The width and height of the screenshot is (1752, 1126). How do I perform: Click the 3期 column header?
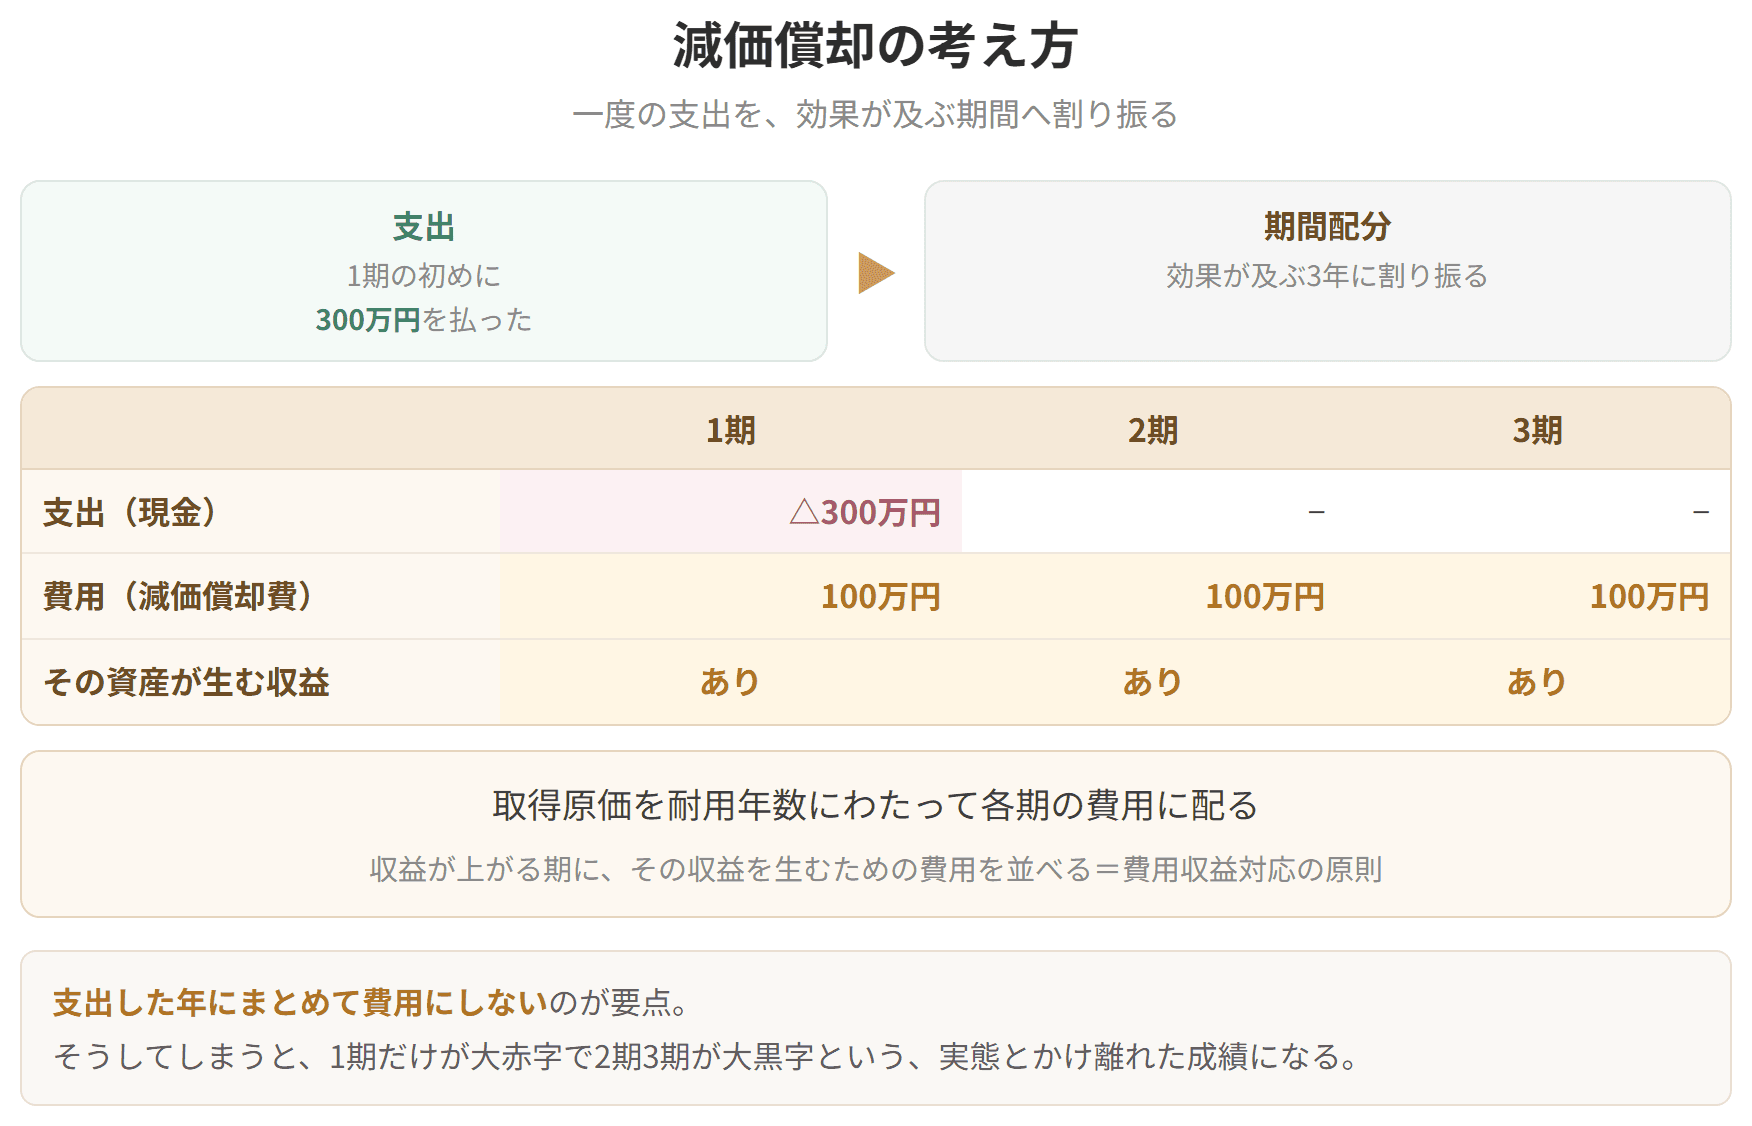[x=1537, y=430]
